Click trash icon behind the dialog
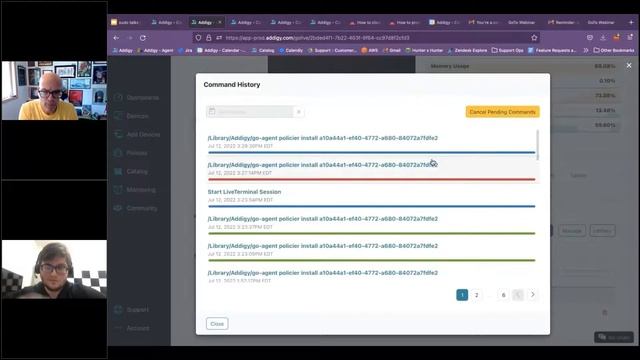This screenshot has height=360, width=640. [x=604, y=313]
